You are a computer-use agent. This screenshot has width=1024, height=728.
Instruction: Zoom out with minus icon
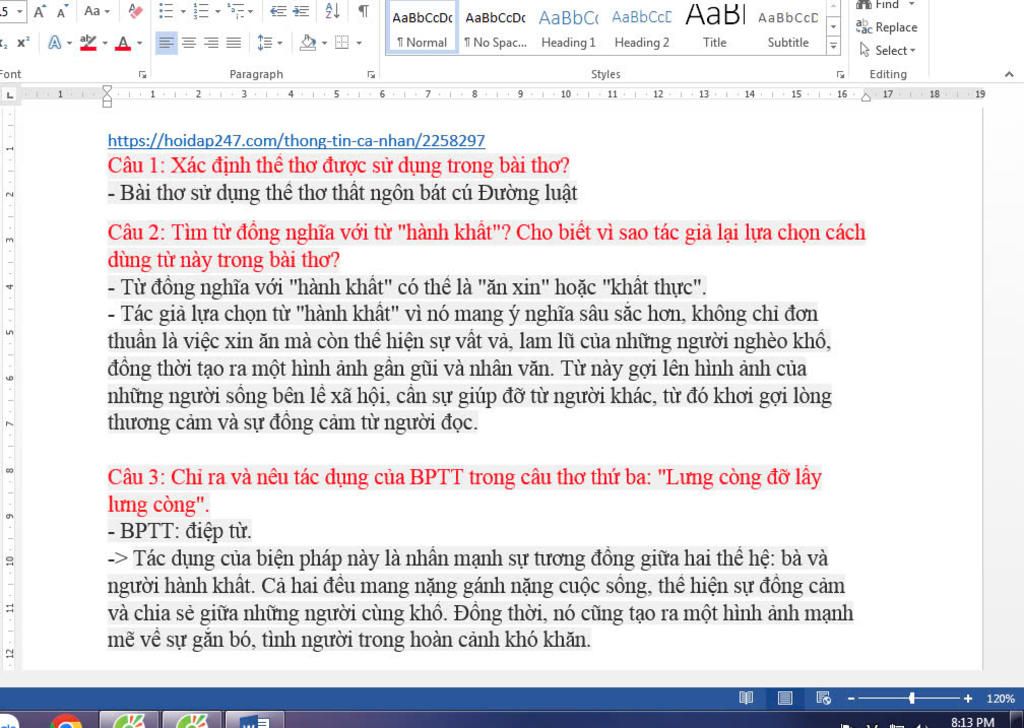tap(851, 699)
